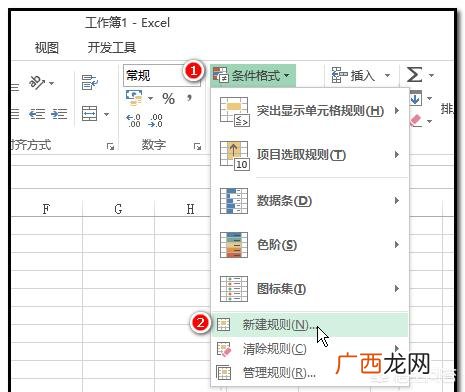Expand arrow beside Data Bars (数据条)
The height and width of the screenshot is (392, 465).
tap(396, 200)
